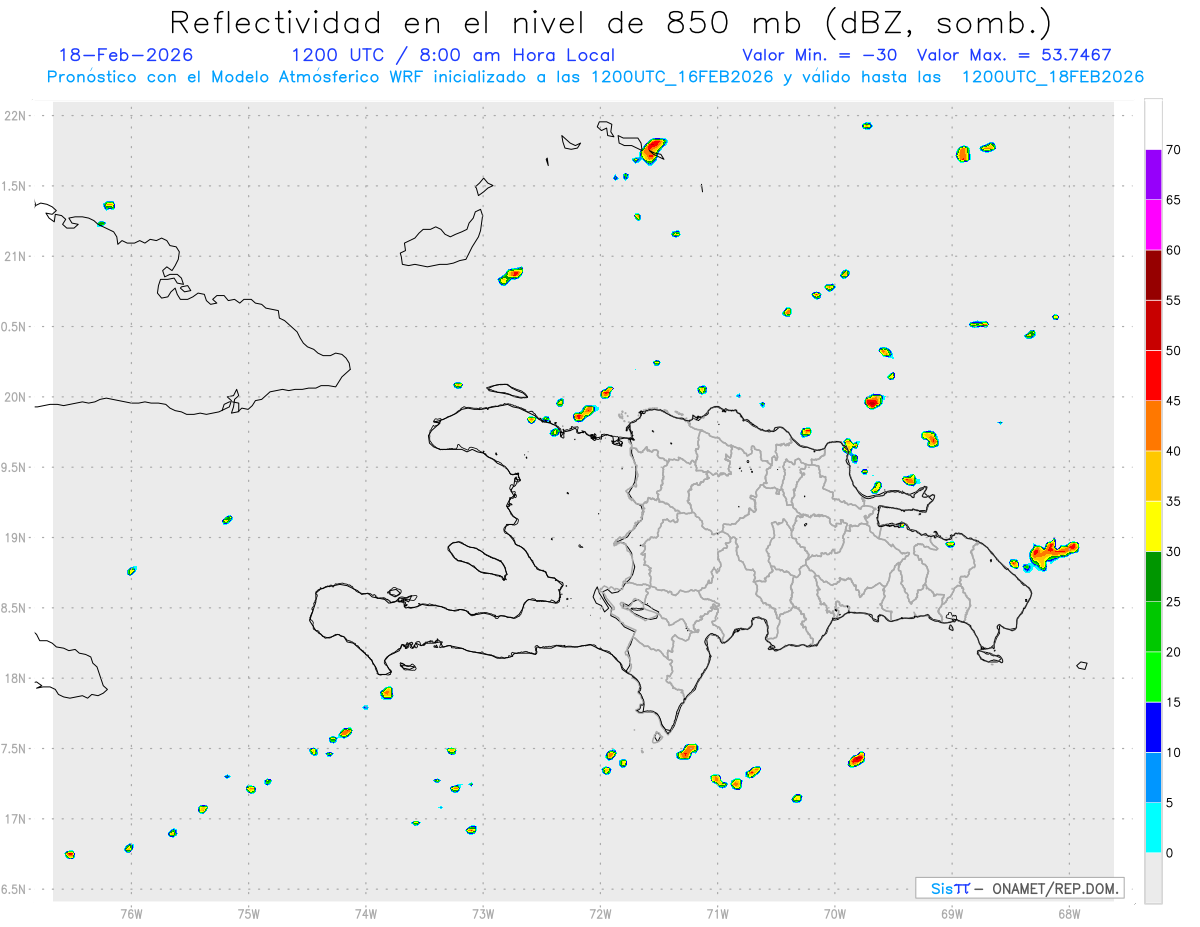The width and height of the screenshot is (1200, 927).
Task: Click the "68W" longitude label
Action: (1069, 912)
